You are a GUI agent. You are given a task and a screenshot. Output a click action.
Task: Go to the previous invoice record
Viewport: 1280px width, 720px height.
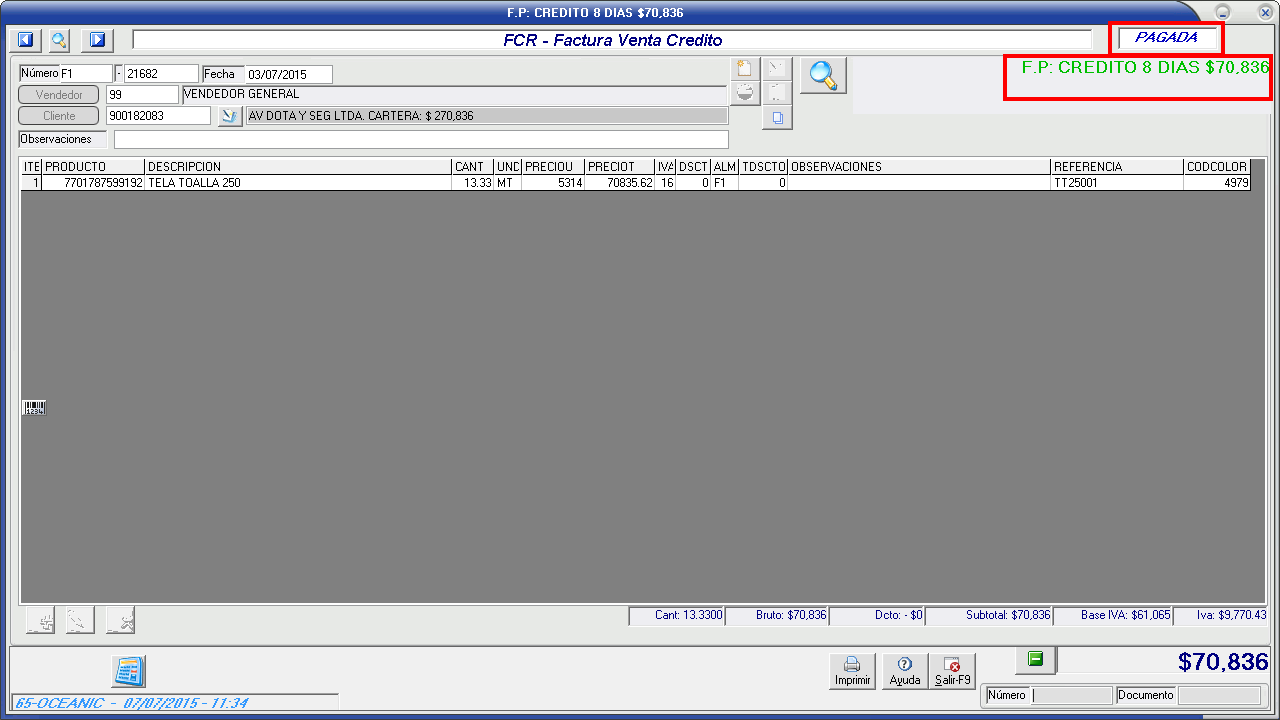click(26, 40)
